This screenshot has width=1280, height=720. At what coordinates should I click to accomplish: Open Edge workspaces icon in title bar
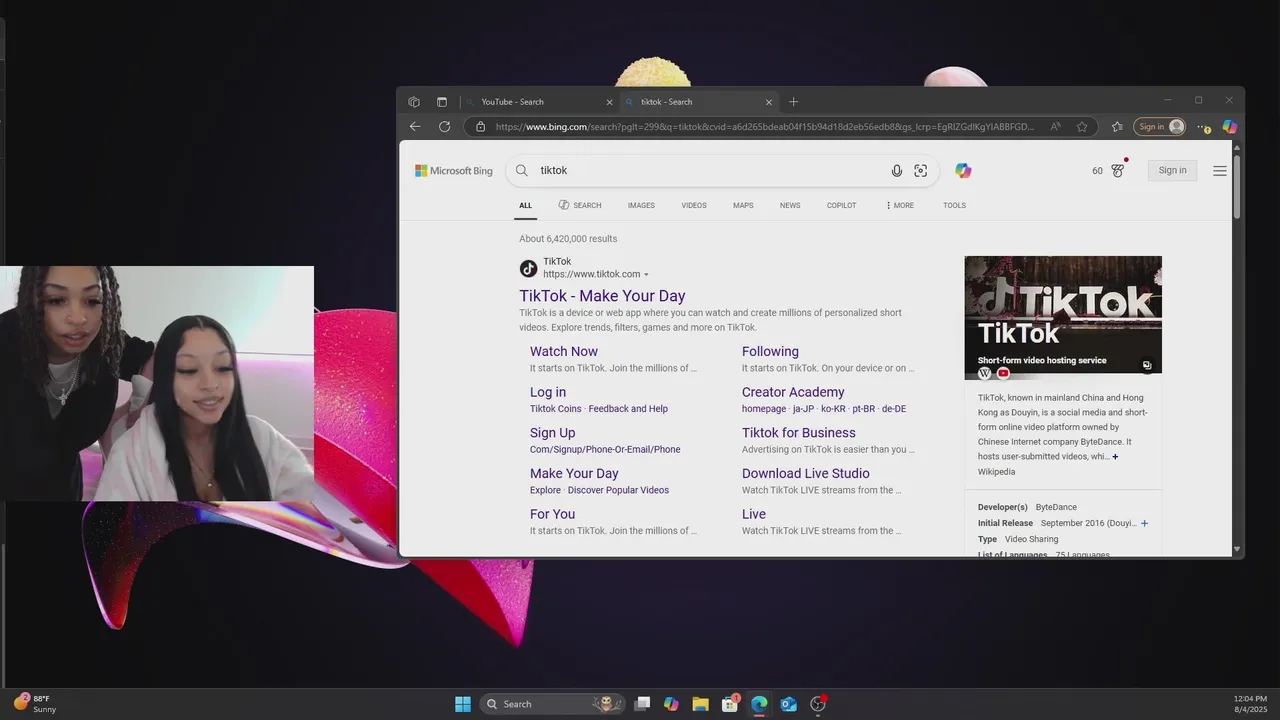pos(414,102)
